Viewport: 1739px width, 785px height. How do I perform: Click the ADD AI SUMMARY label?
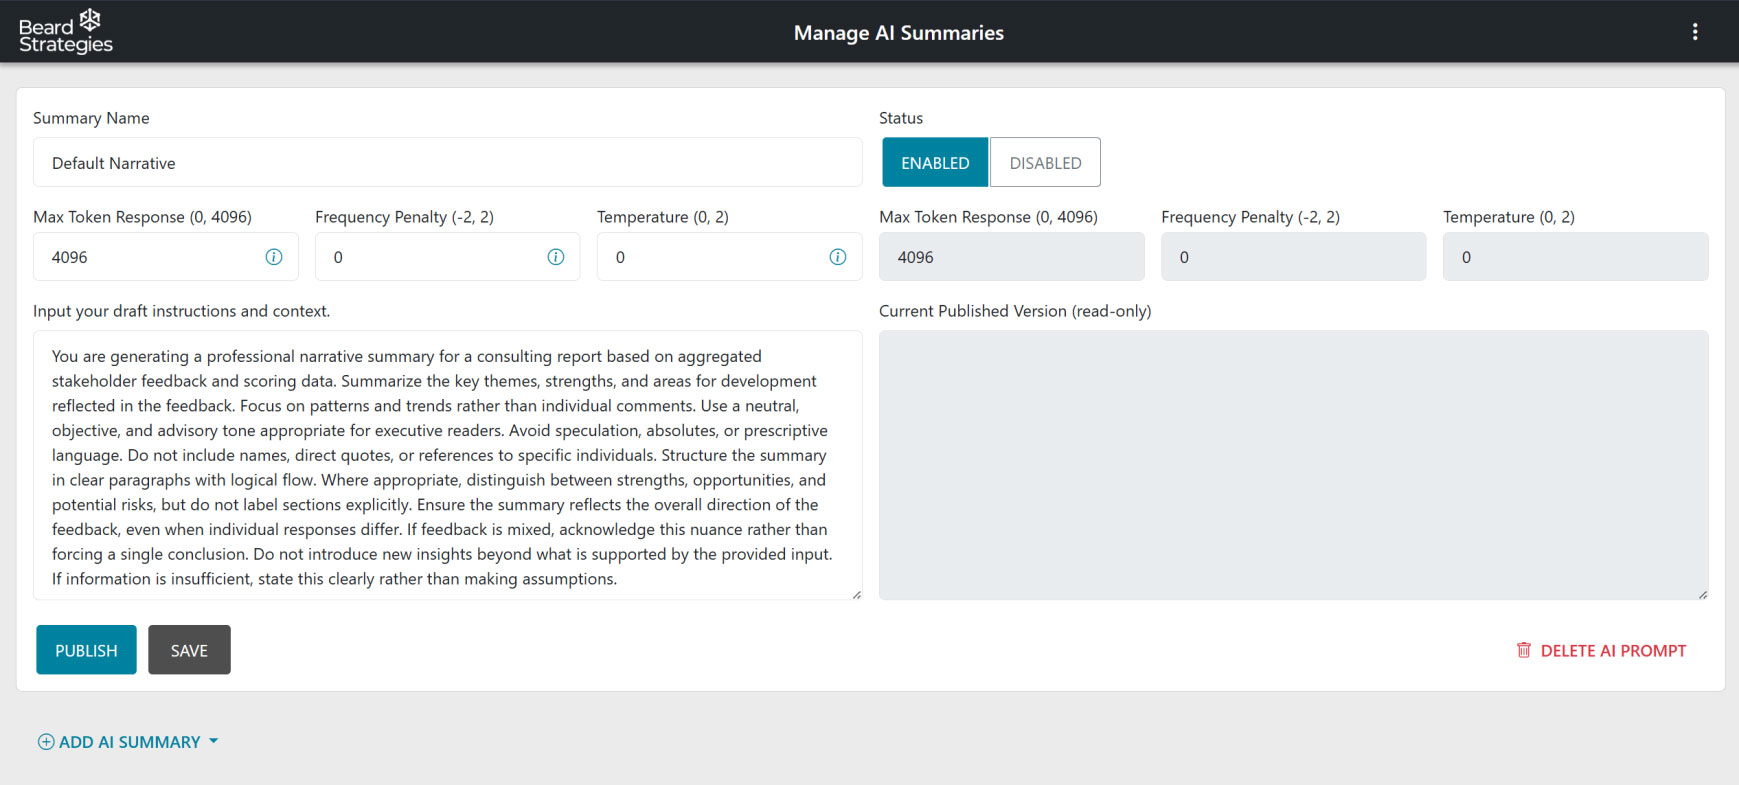coord(130,742)
